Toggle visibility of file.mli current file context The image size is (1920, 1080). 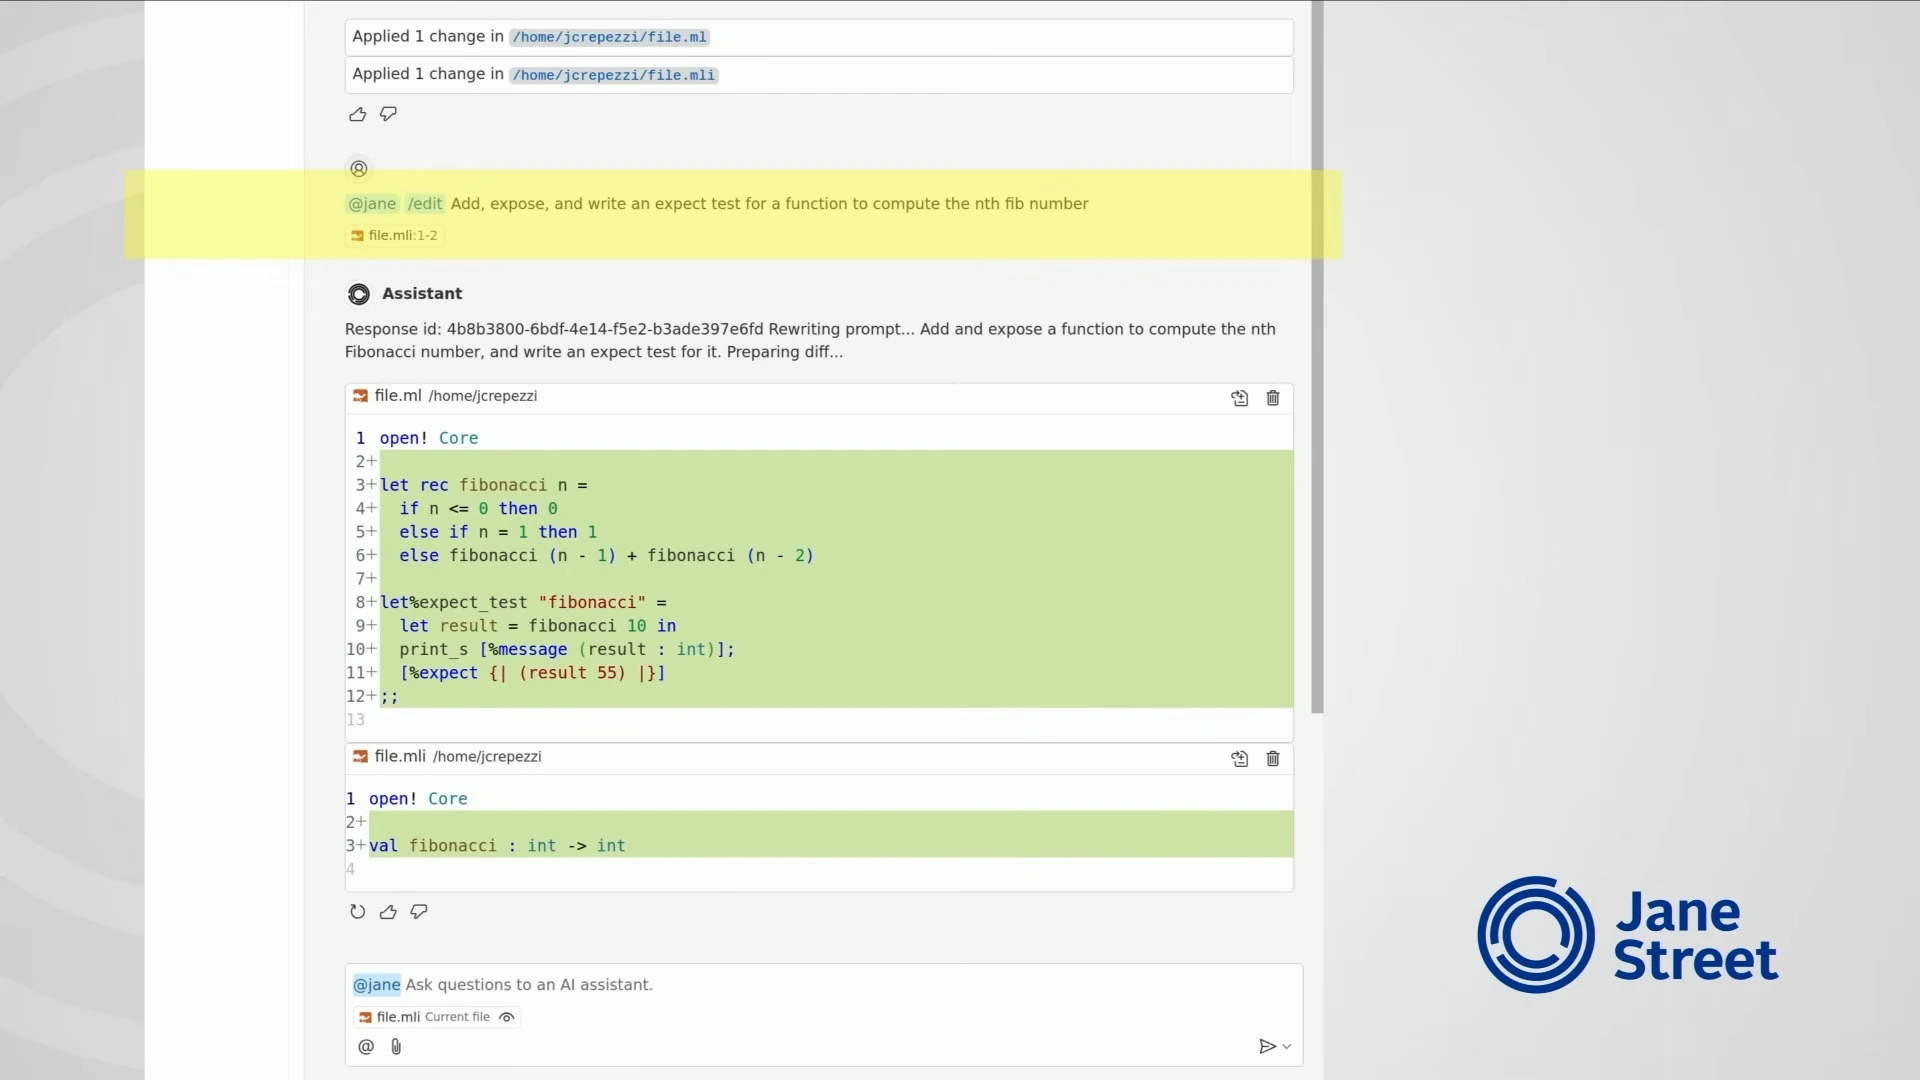coord(507,1017)
